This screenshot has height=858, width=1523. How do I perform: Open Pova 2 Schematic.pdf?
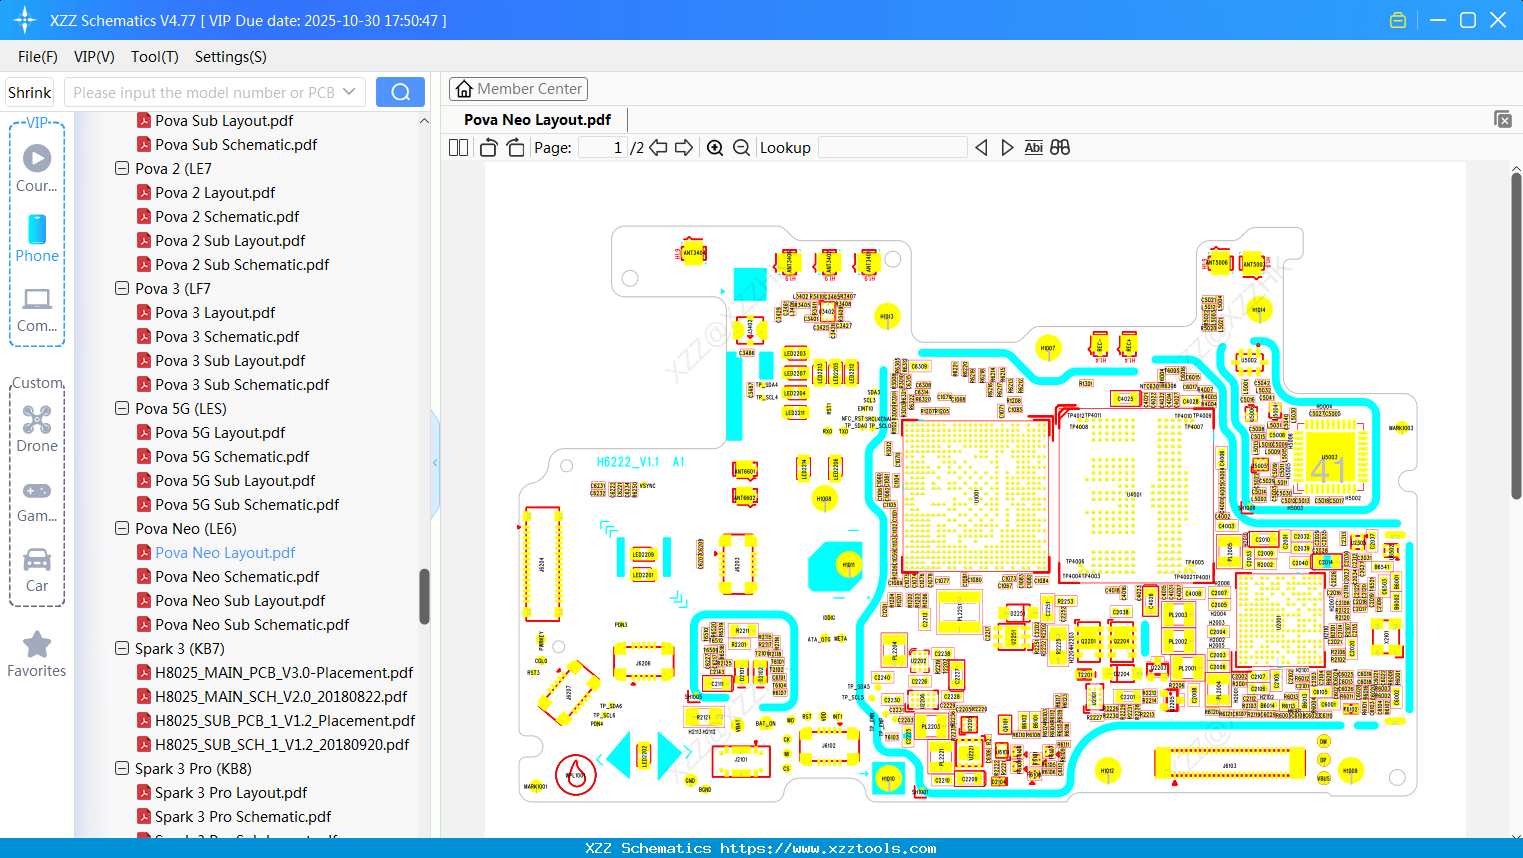coord(227,217)
